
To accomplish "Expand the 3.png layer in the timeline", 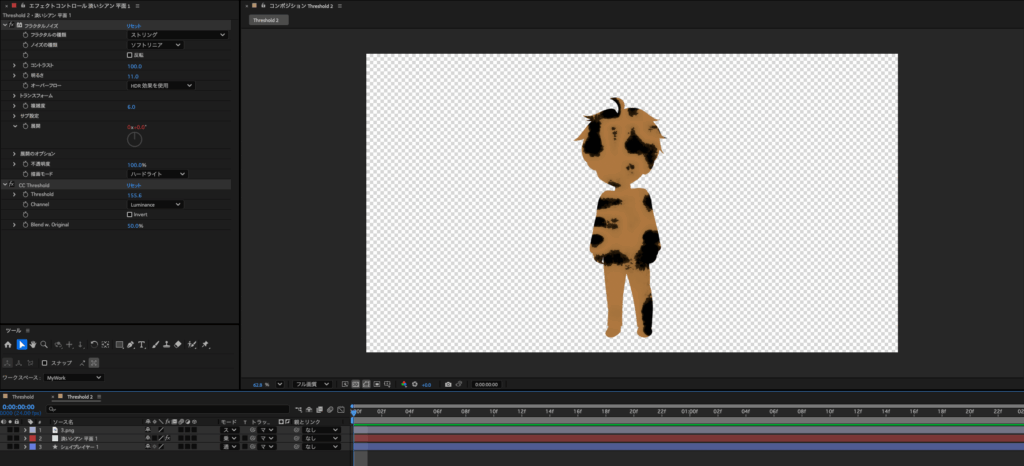I will pos(24,430).
